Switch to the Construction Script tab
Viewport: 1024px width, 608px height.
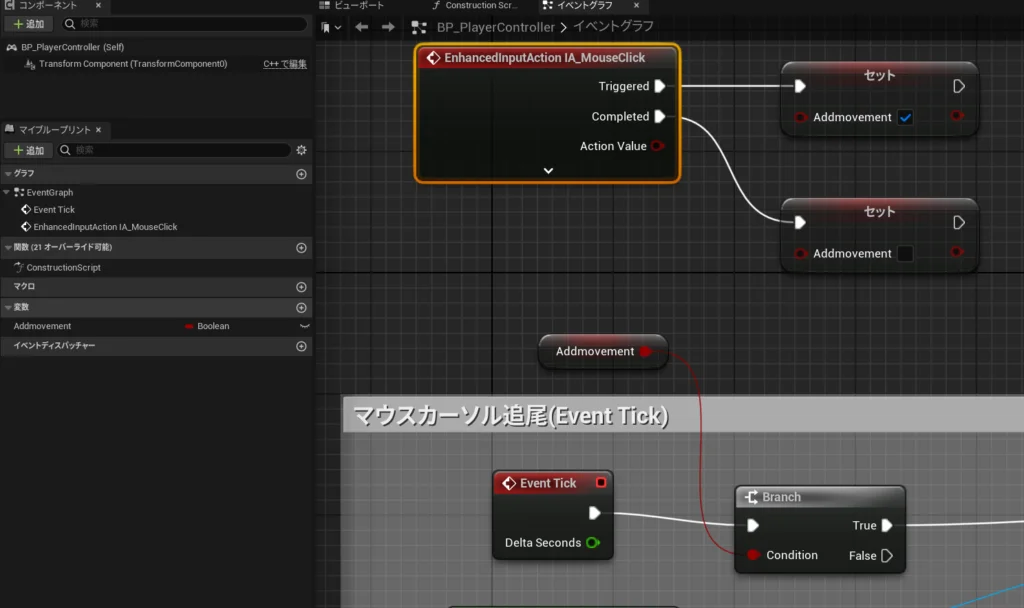point(480,6)
